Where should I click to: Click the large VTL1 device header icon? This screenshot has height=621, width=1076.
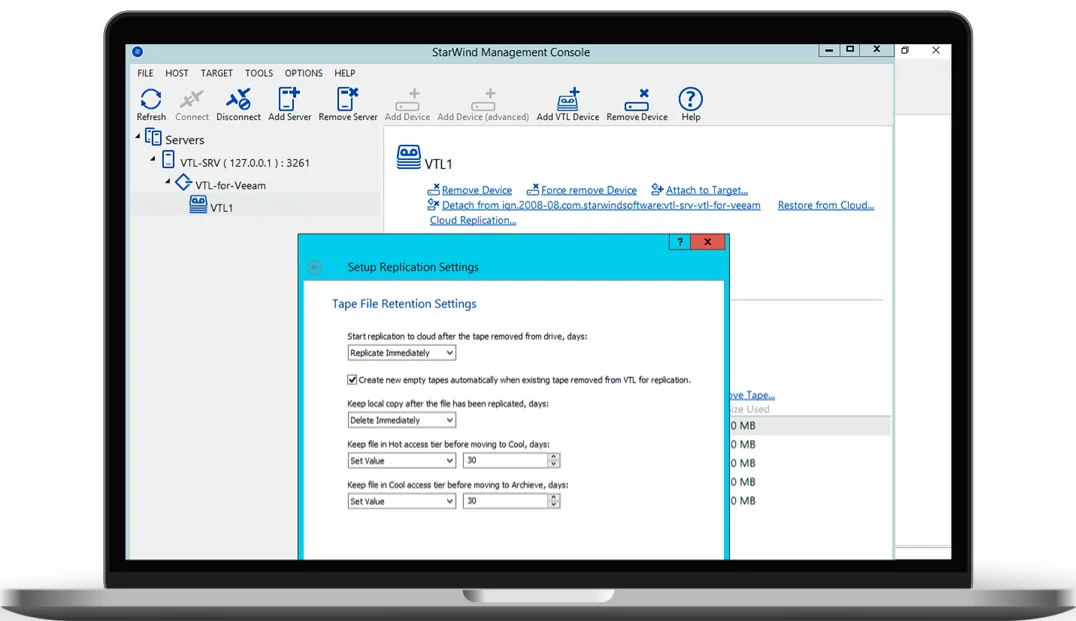point(408,157)
